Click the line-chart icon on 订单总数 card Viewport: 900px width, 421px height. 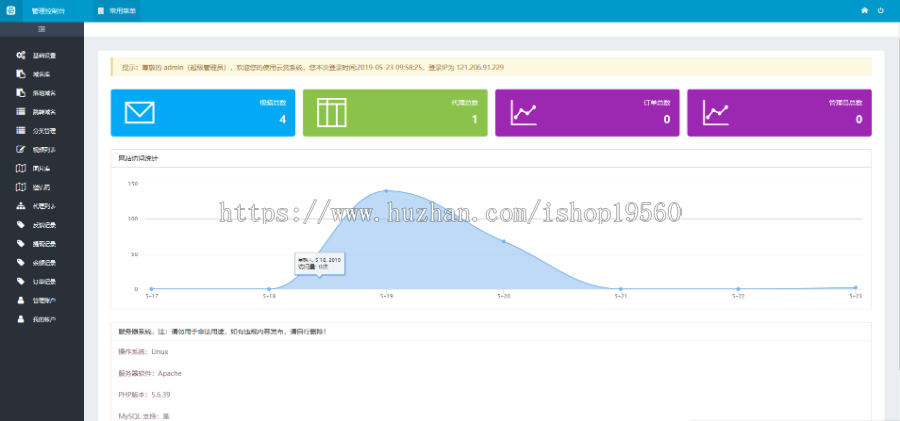point(523,113)
